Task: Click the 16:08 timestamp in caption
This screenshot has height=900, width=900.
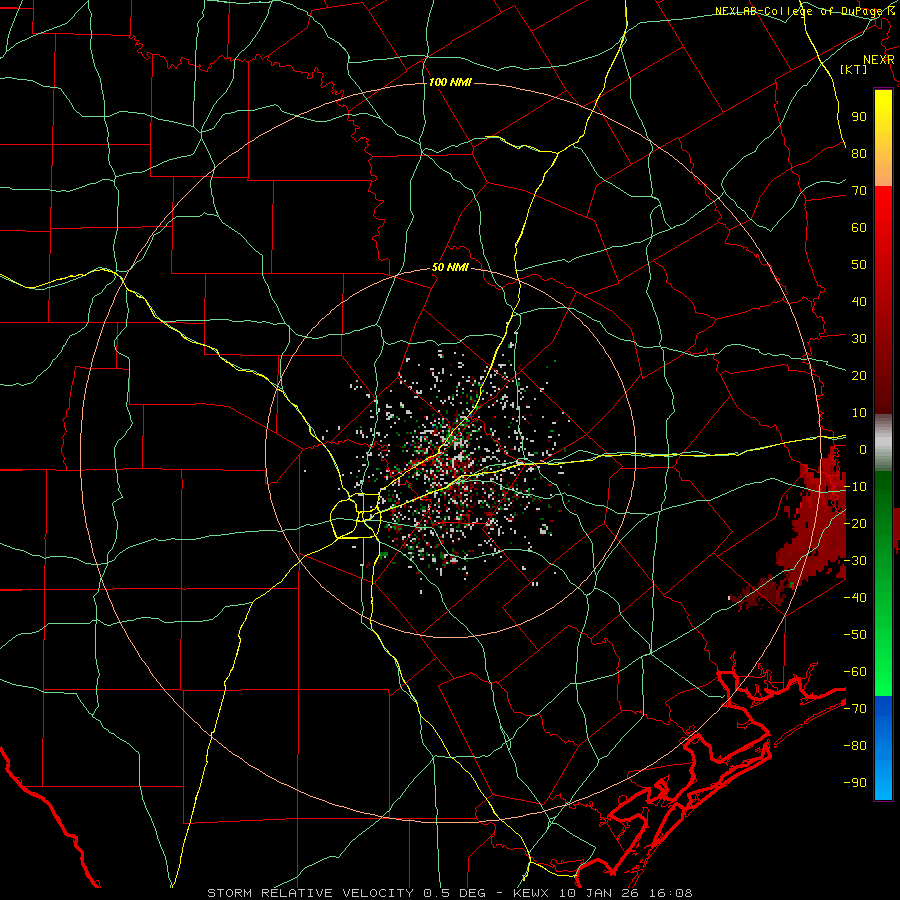Action: (672, 893)
